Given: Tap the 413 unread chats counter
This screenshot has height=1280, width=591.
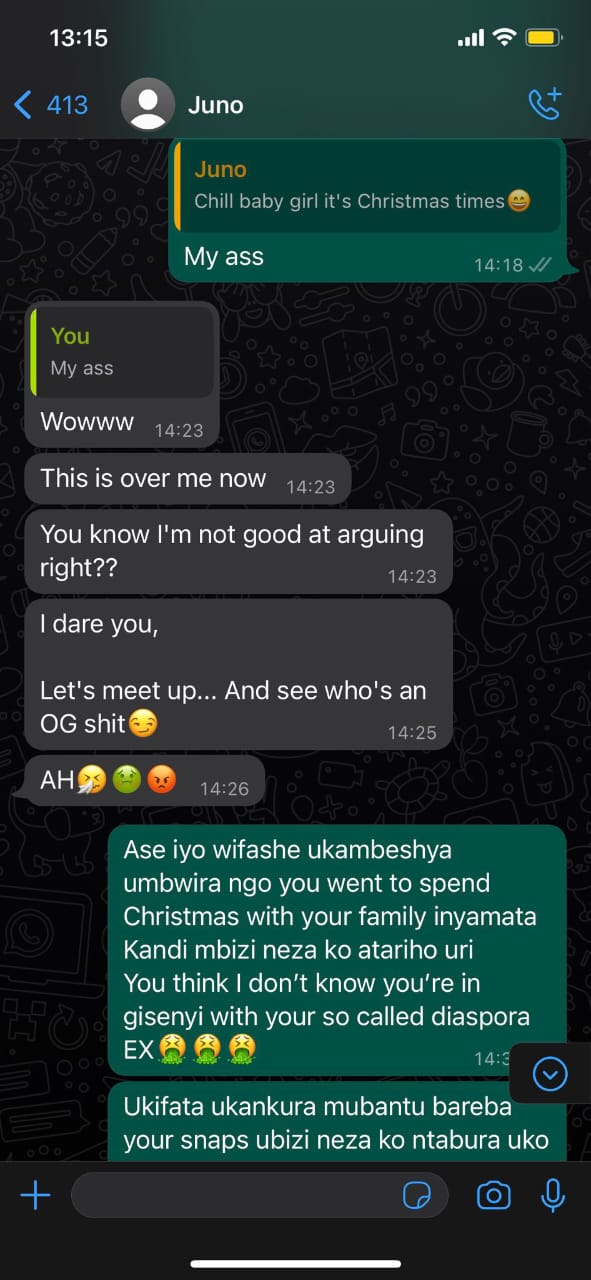Looking at the screenshot, I should pos(67,104).
